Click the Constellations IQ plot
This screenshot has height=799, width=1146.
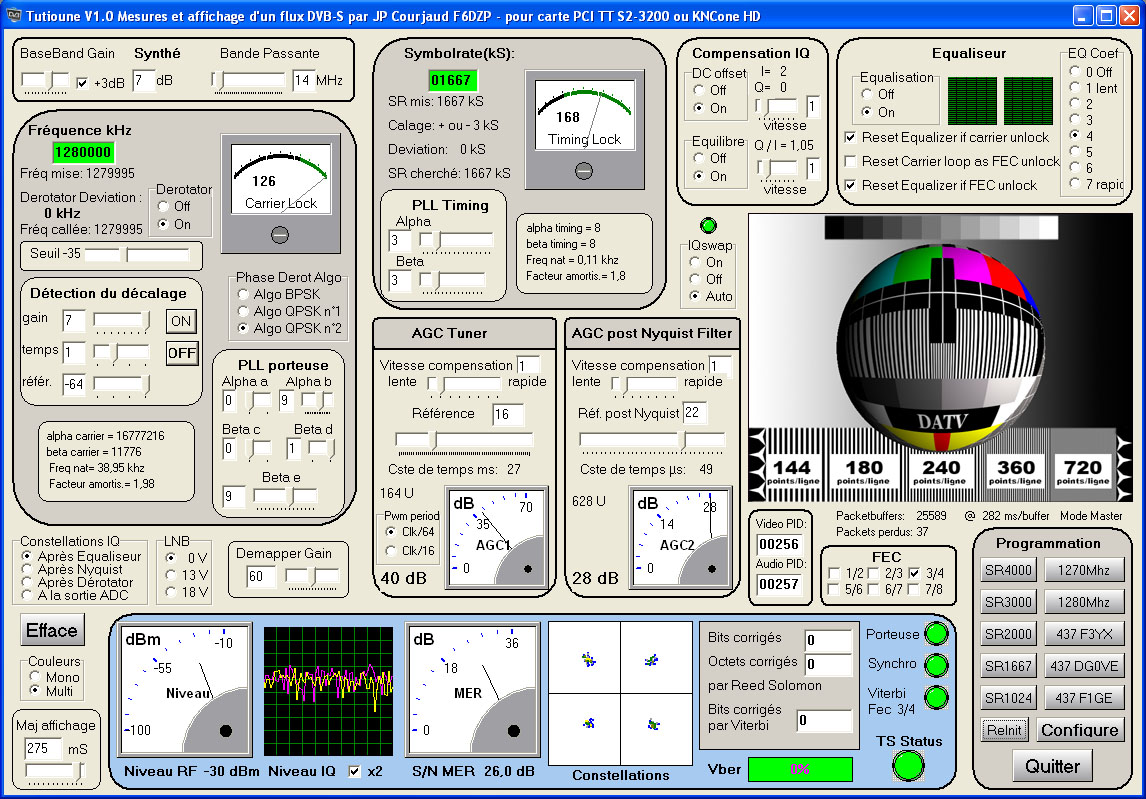tap(620, 692)
